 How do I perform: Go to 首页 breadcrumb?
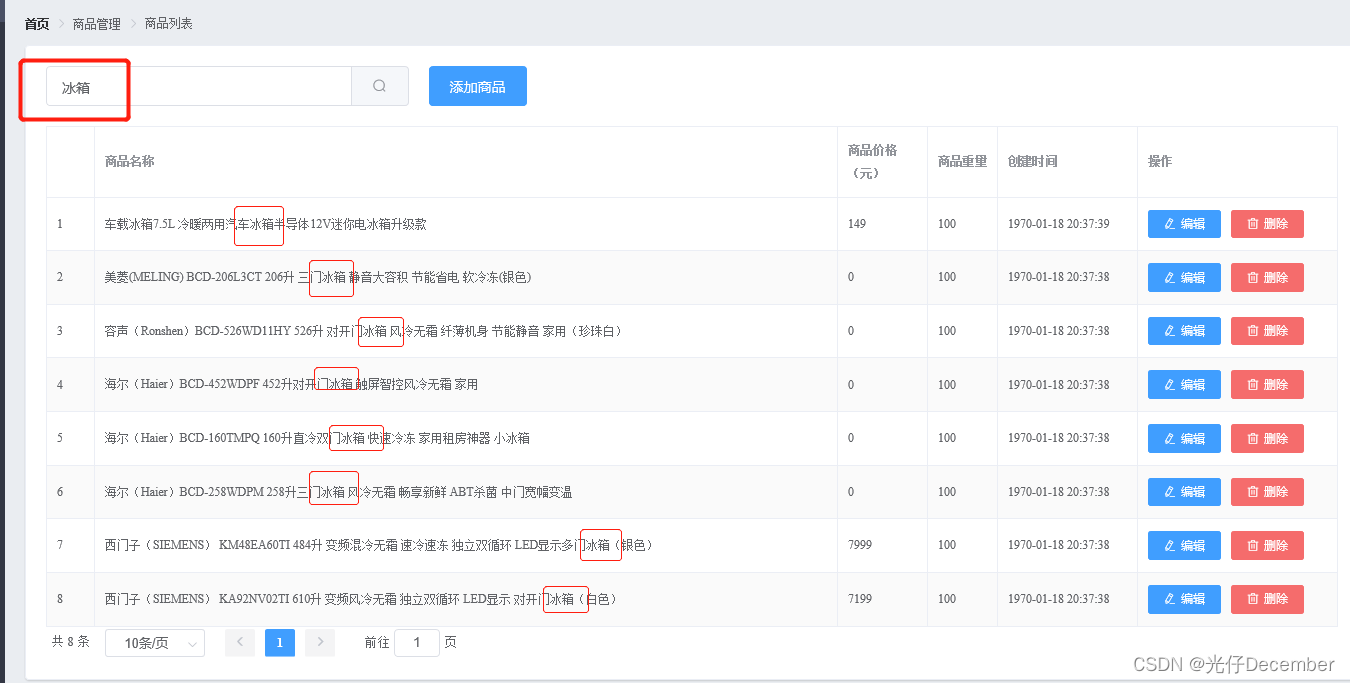(x=37, y=23)
